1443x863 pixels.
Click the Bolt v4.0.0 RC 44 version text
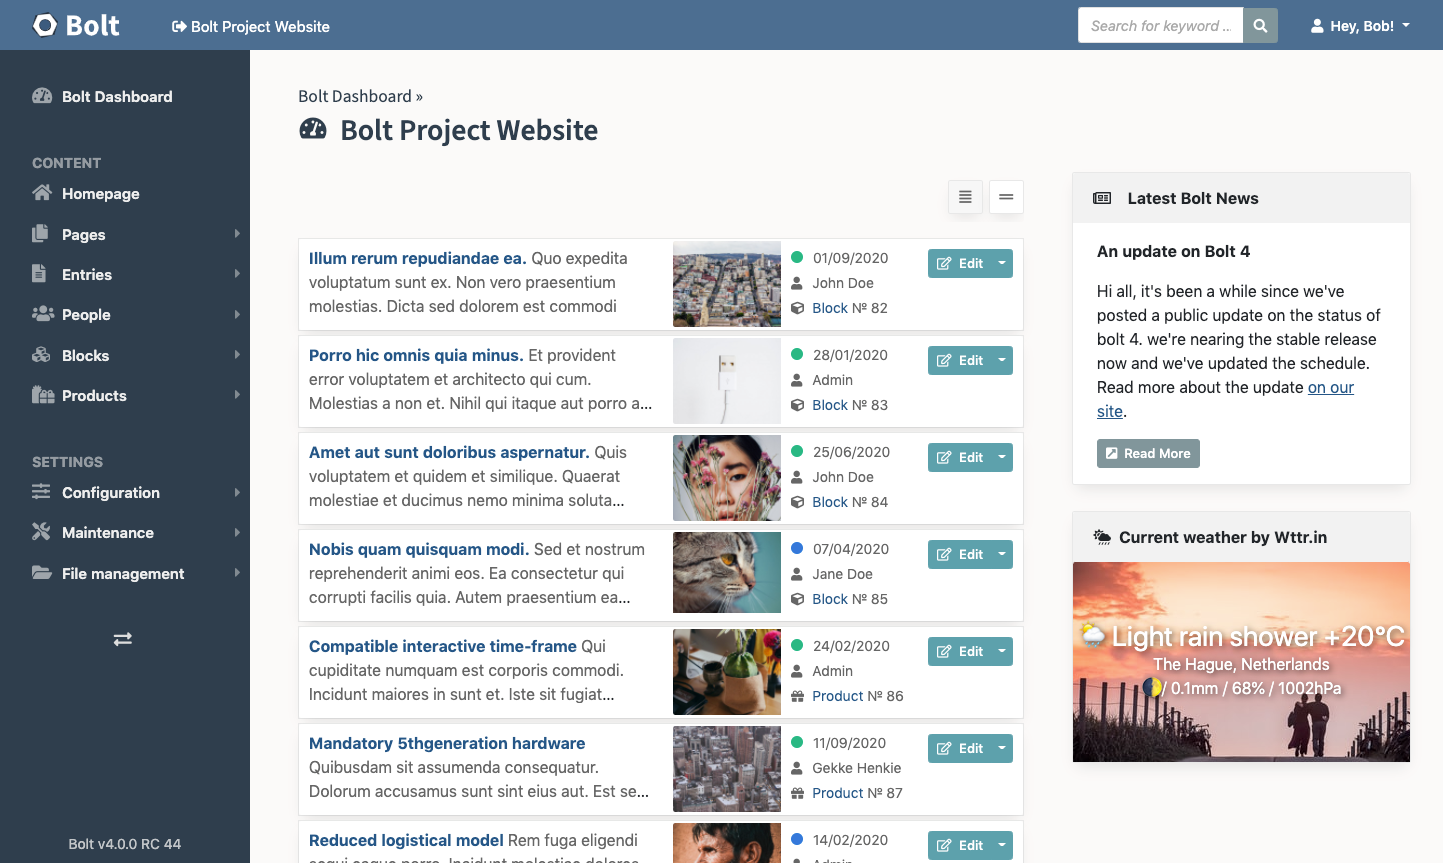[125, 844]
